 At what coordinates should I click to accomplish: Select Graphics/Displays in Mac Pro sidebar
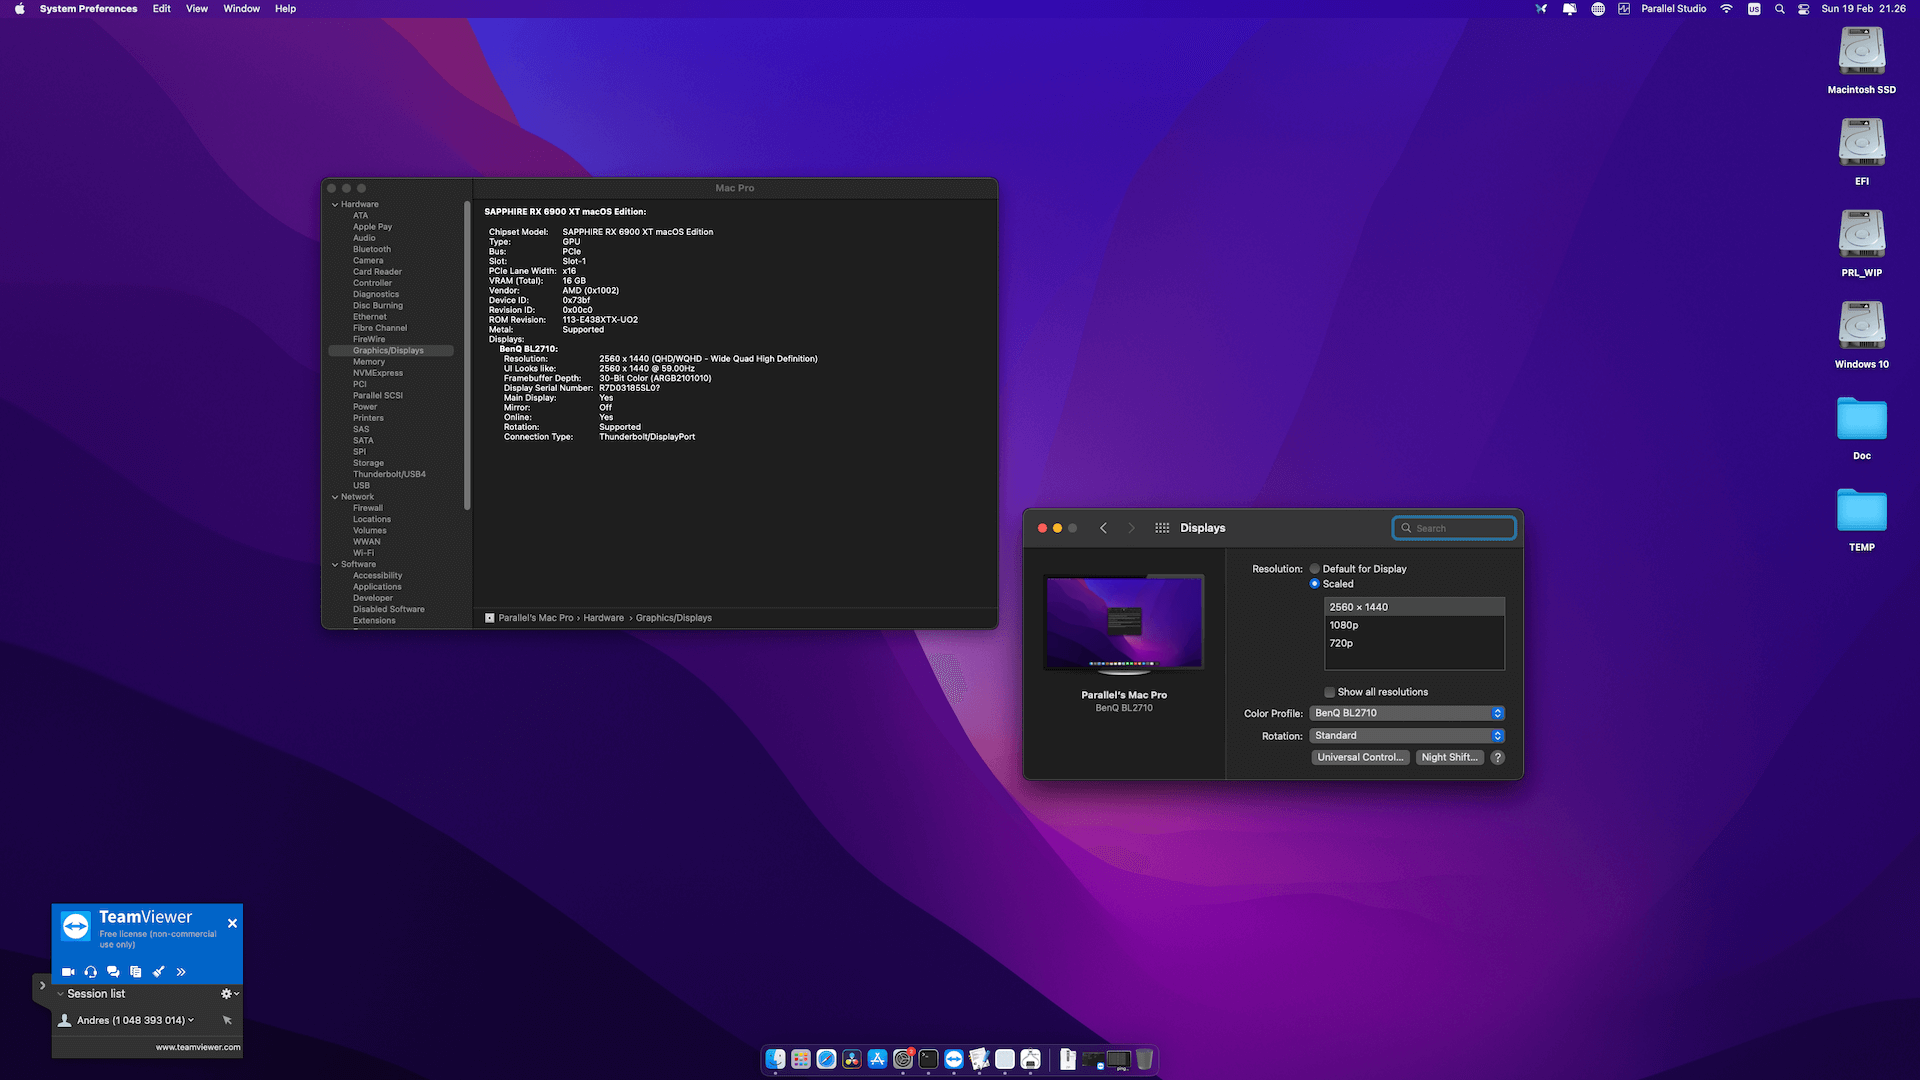(x=391, y=351)
